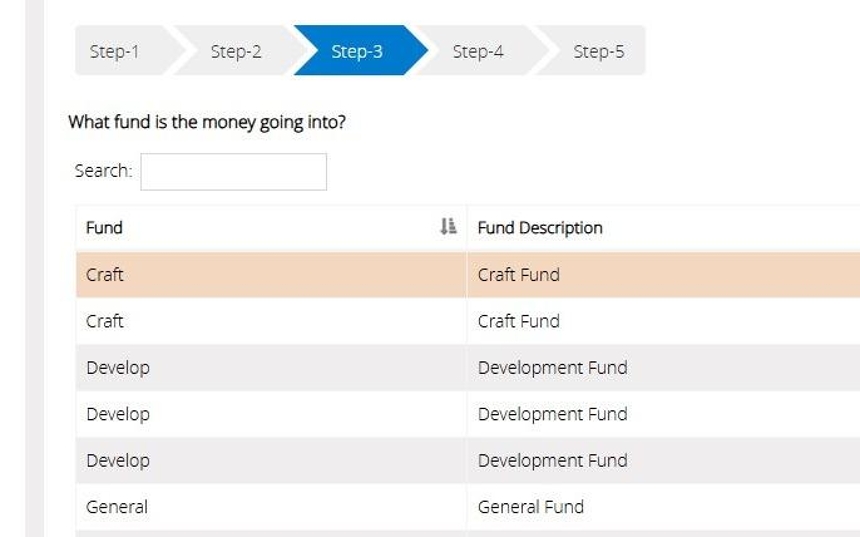
Task: Click the General Fund description cell
Action: pyautogui.click(x=530, y=507)
